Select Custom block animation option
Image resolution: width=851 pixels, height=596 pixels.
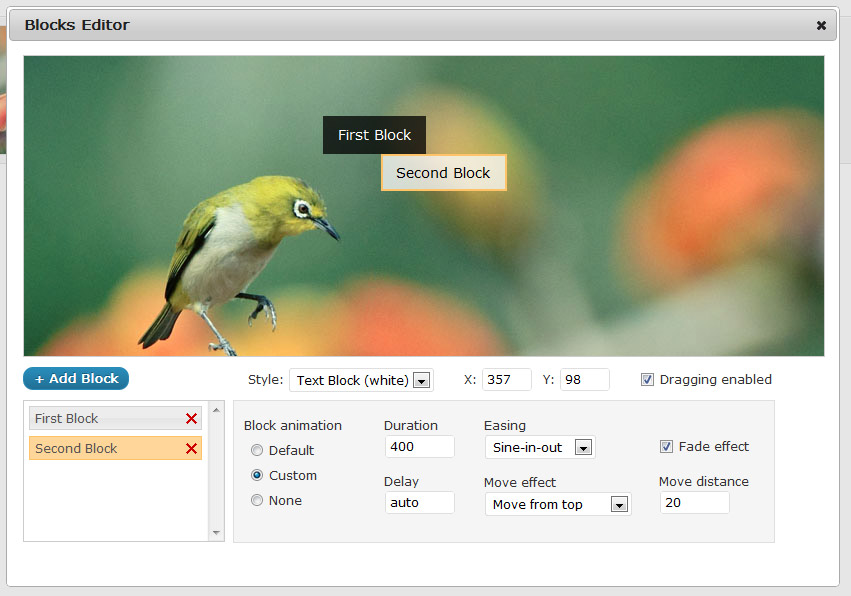click(257, 476)
